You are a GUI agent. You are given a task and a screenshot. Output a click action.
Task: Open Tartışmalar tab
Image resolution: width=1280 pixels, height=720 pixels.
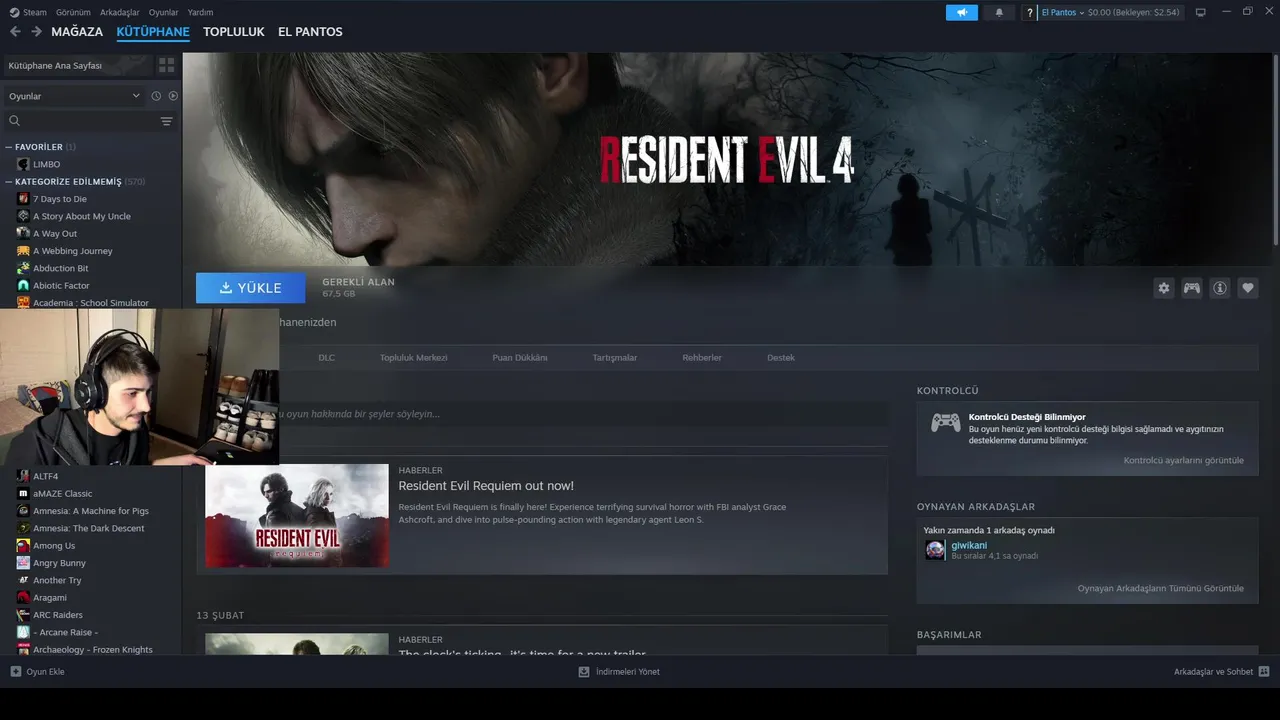(615, 358)
